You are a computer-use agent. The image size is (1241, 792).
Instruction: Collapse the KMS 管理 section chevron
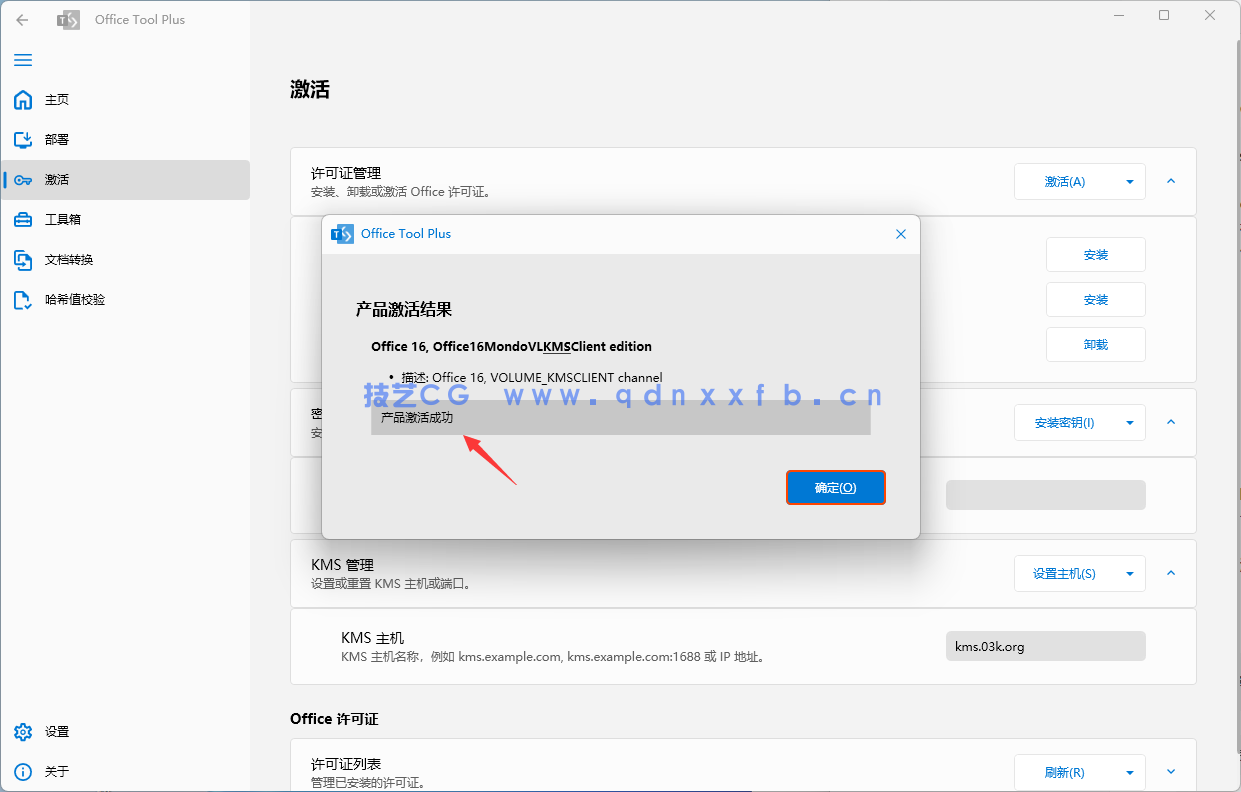point(1170,573)
